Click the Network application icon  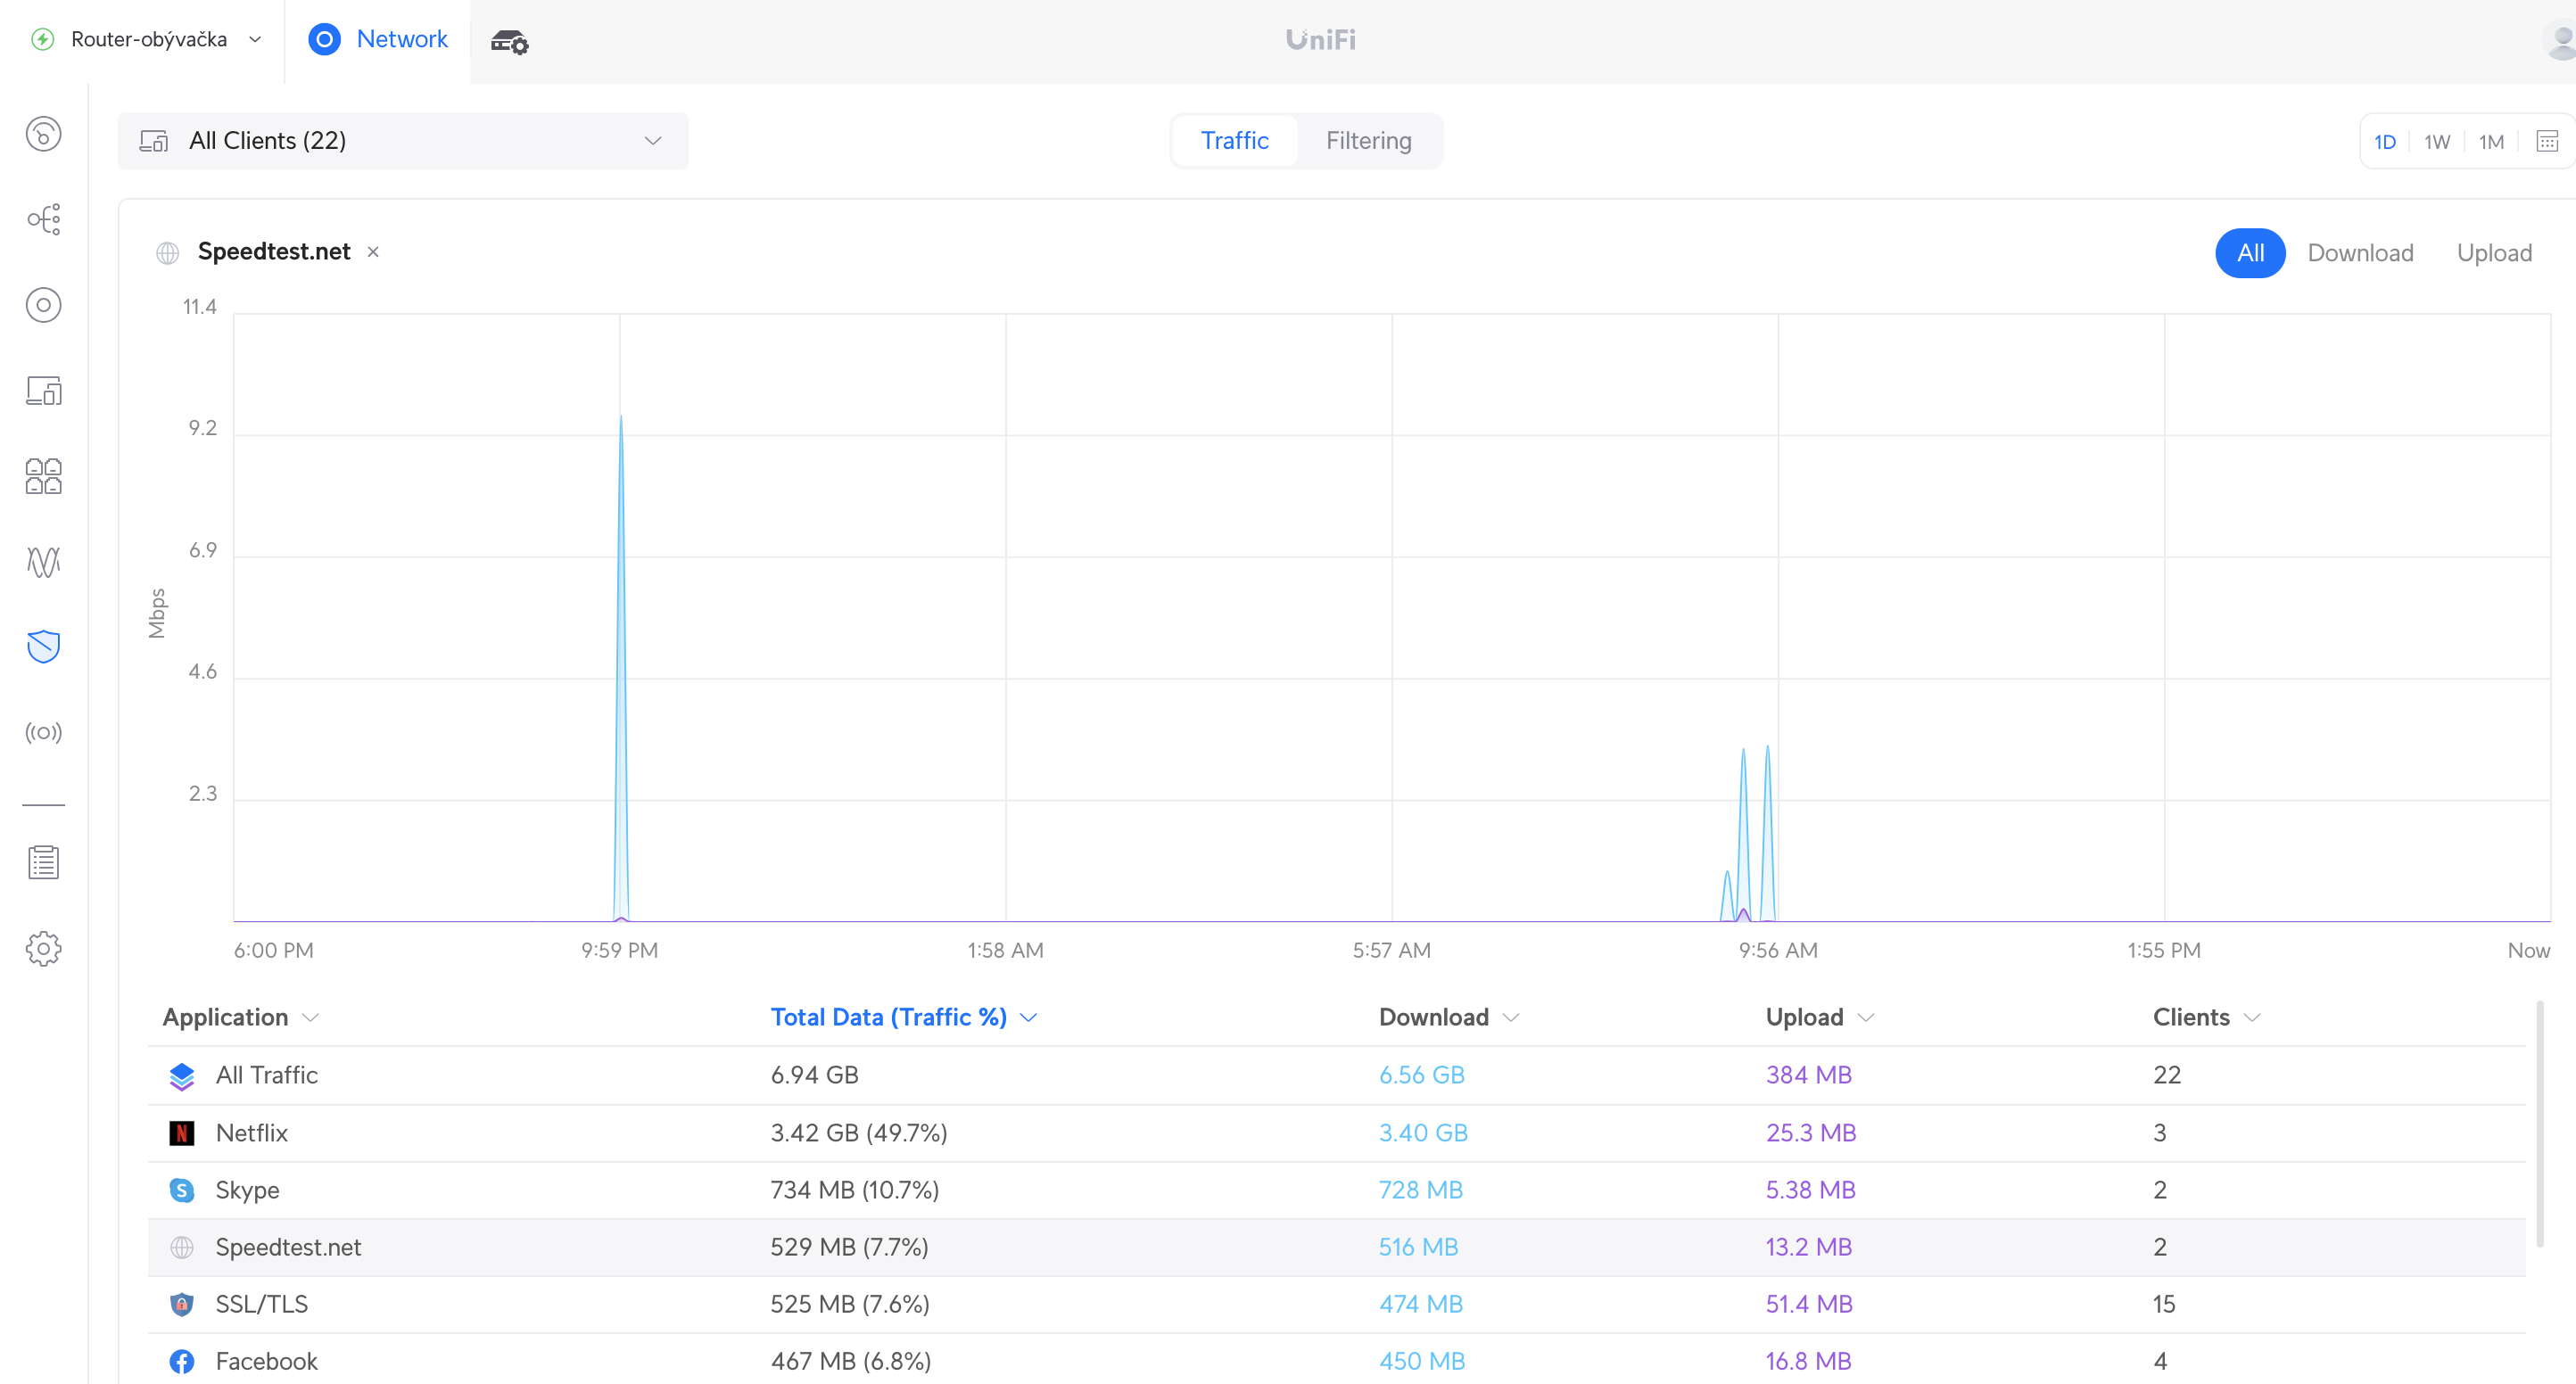pyautogui.click(x=324, y=39)
